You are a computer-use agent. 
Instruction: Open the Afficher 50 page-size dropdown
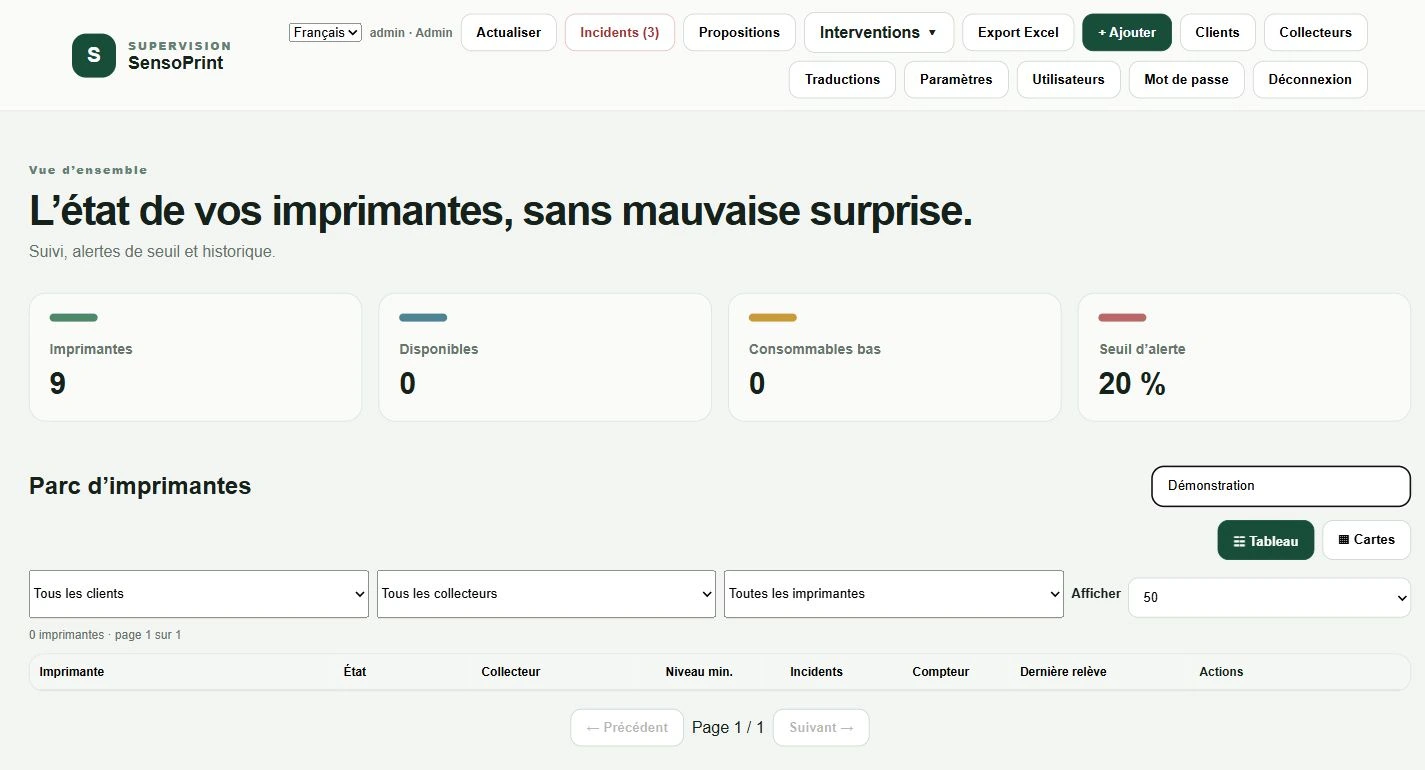click(1270, 597)
